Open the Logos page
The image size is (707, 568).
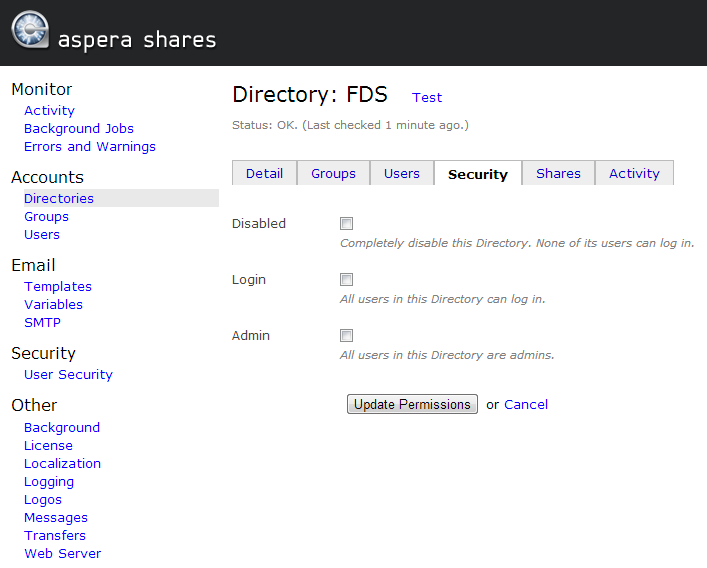[x=43, y=500]
